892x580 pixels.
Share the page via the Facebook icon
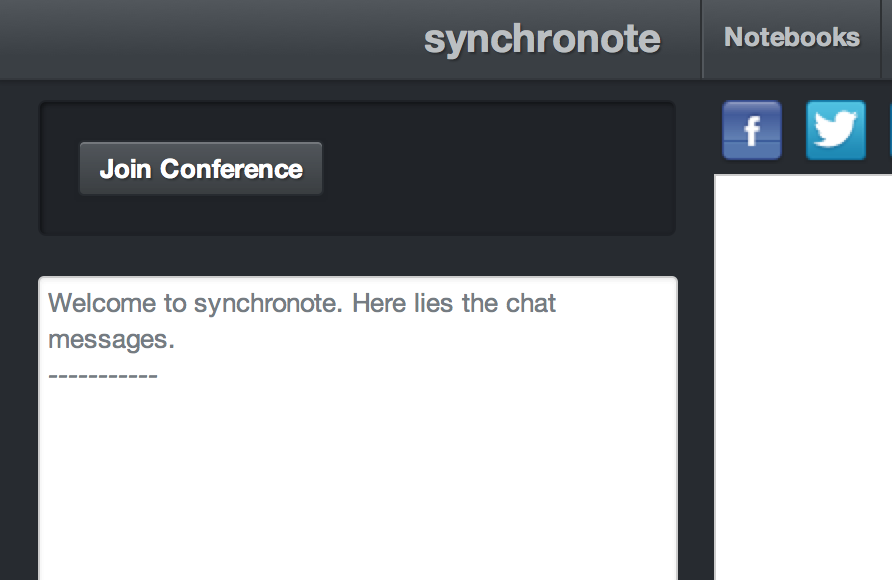[x=751, y=130]
